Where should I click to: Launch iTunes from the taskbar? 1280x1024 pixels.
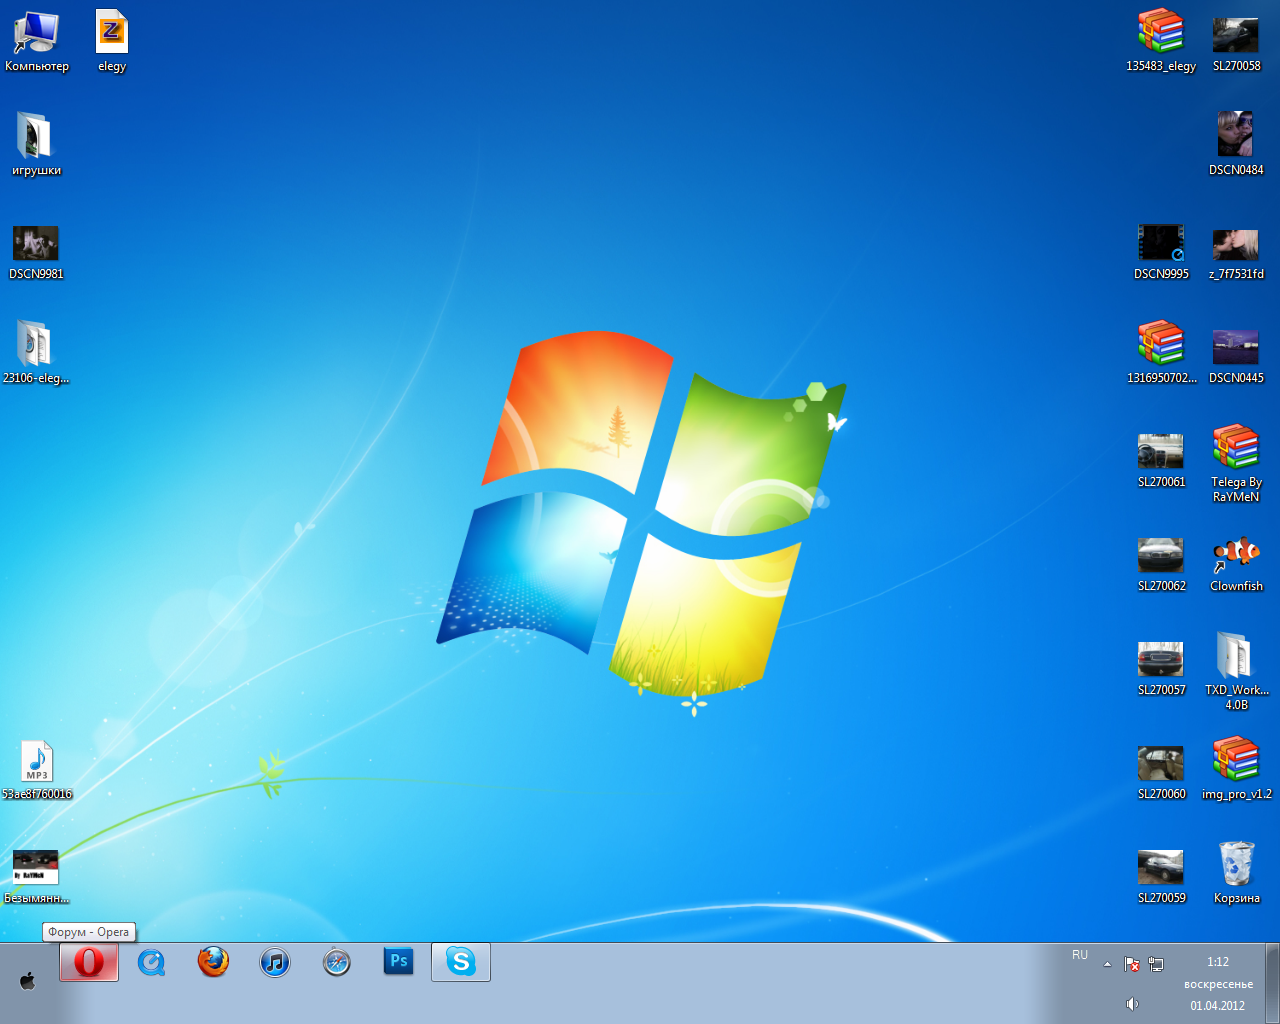click(x=275, y=962)
